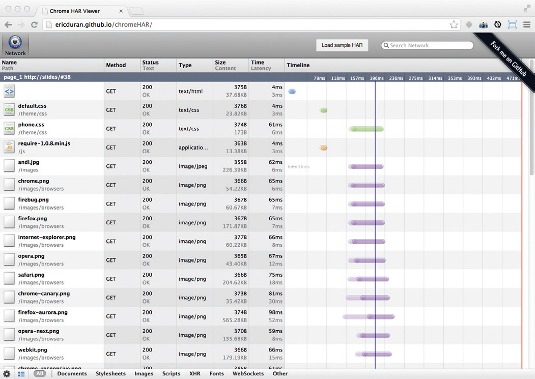This screenshot has width=535, height=379.
Task: Click the green timeline bar for phone.css
Action: coord(366,129)
